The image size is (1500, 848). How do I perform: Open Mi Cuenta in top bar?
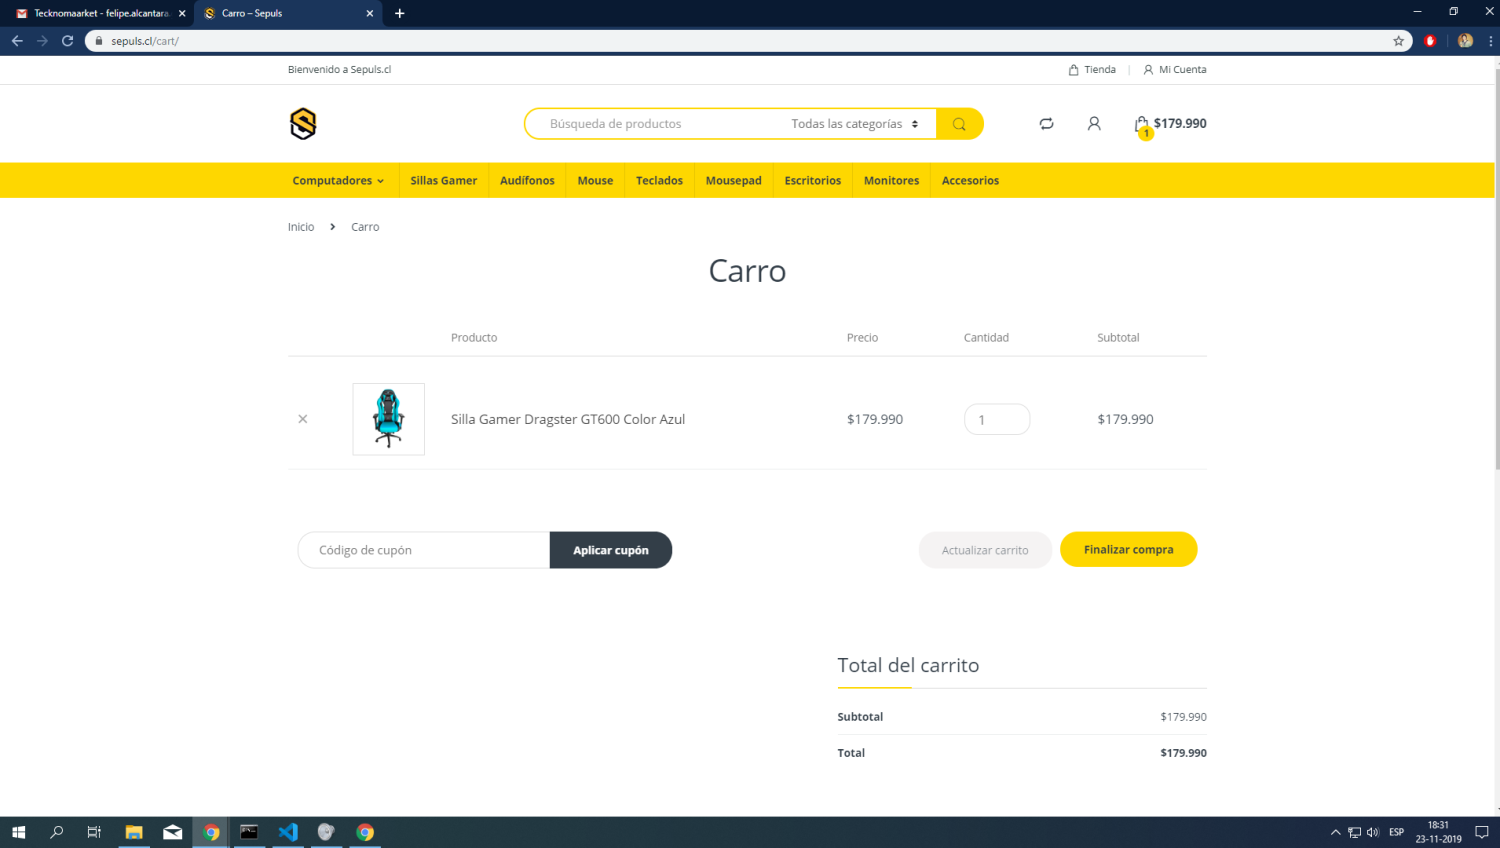click(1175, 70)
